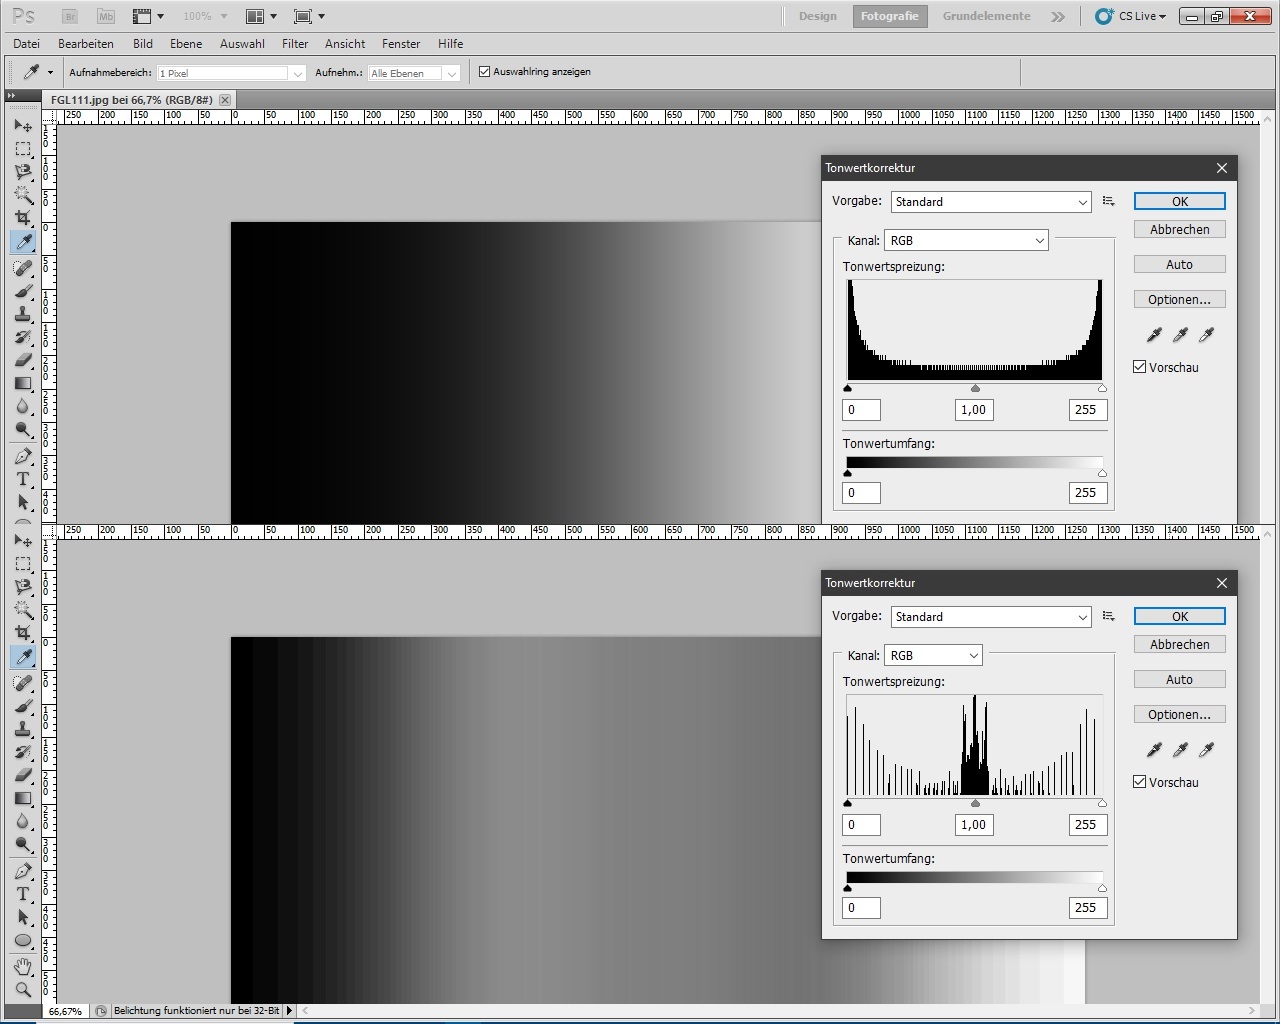The width and height of the screenshot is (1280, 1024).
Task: Switch to the Design workspace tab
Action: pos(817,16)
